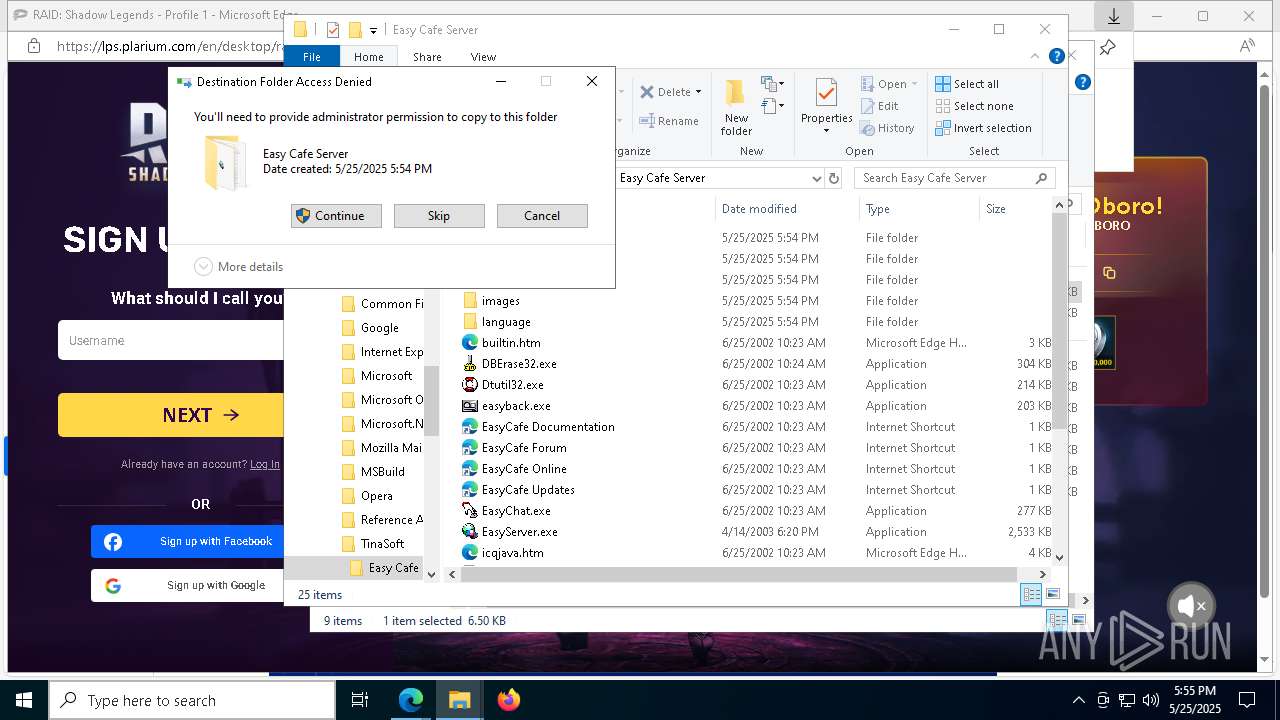Select the language folder icon
This screenshot has width=1280, height=720.
[x=470, y=322]
